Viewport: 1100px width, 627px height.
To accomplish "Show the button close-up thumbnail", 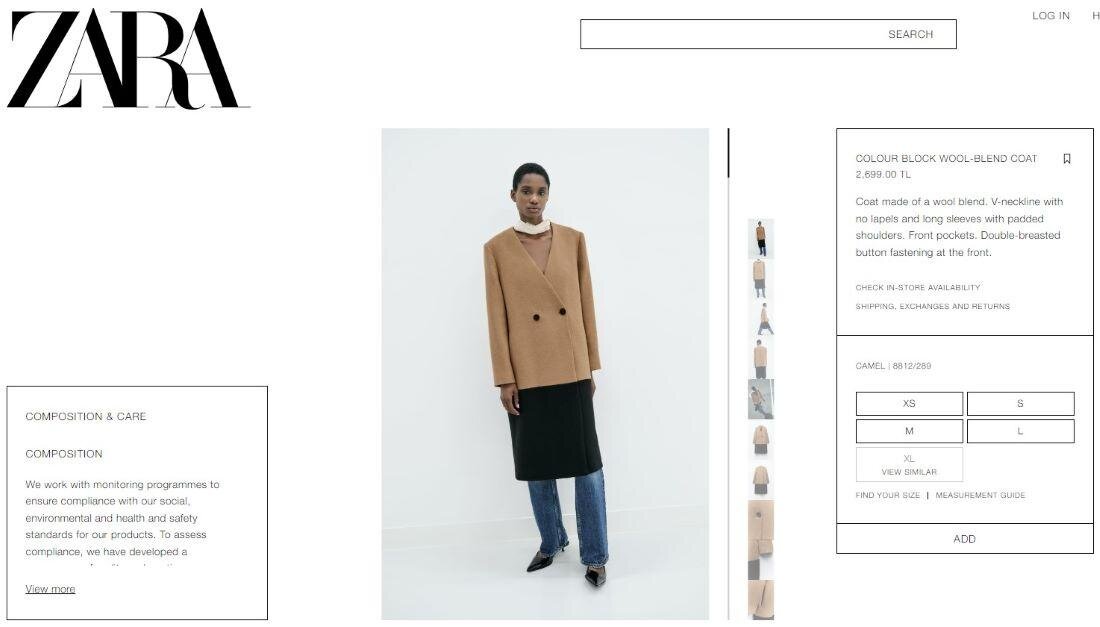I will tap(760, 539).
